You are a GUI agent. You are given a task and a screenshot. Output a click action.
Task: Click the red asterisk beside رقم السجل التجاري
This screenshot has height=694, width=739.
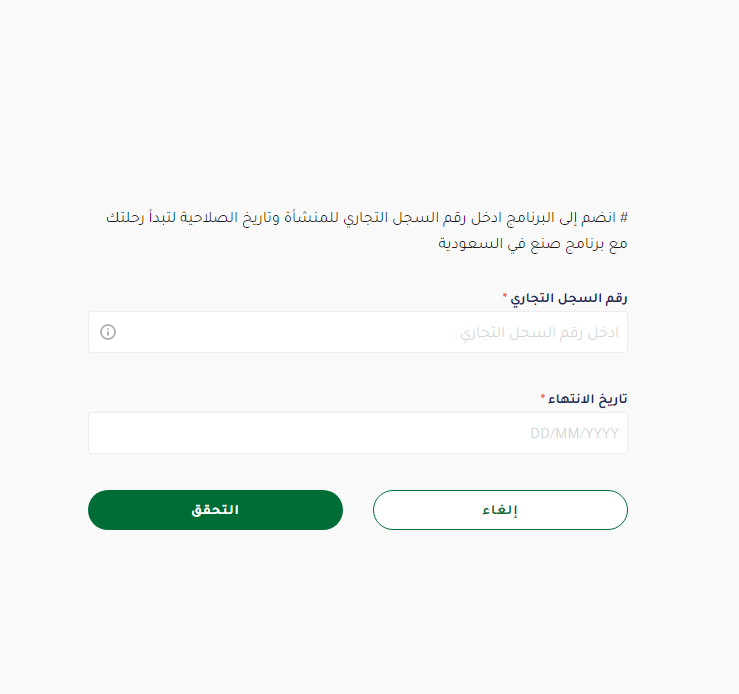coord(504,296)
